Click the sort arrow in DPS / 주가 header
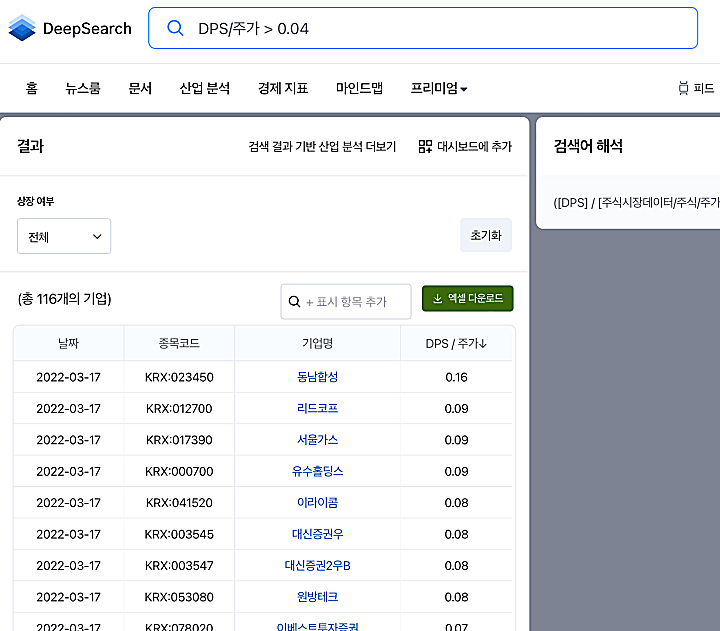Screen dimensions: 720x631 [483, 343]
